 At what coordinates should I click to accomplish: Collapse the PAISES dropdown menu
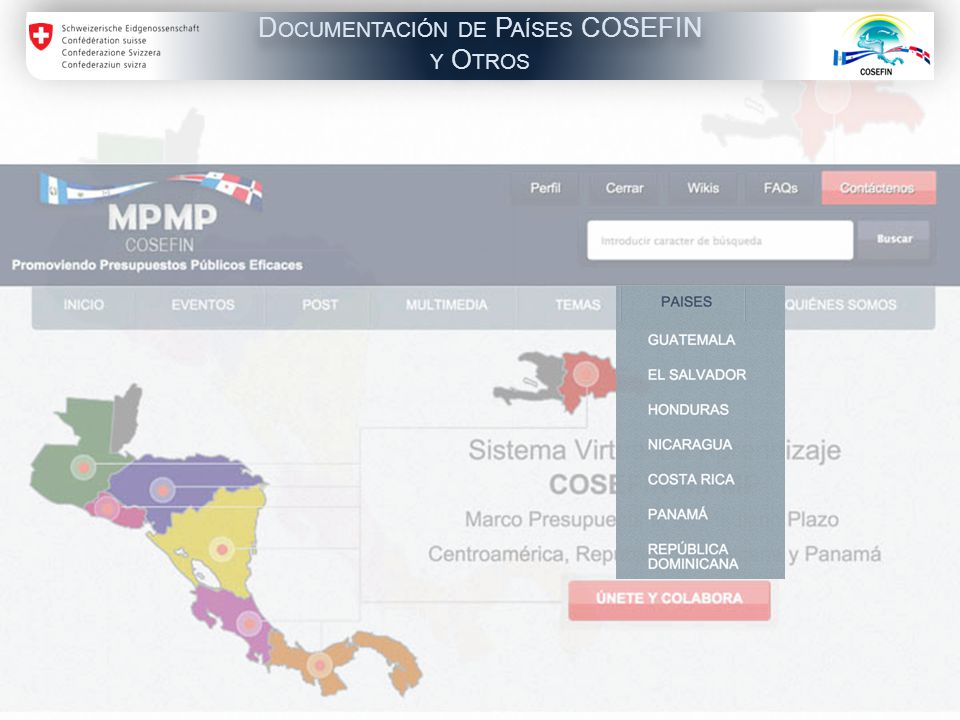coord(686,302)
